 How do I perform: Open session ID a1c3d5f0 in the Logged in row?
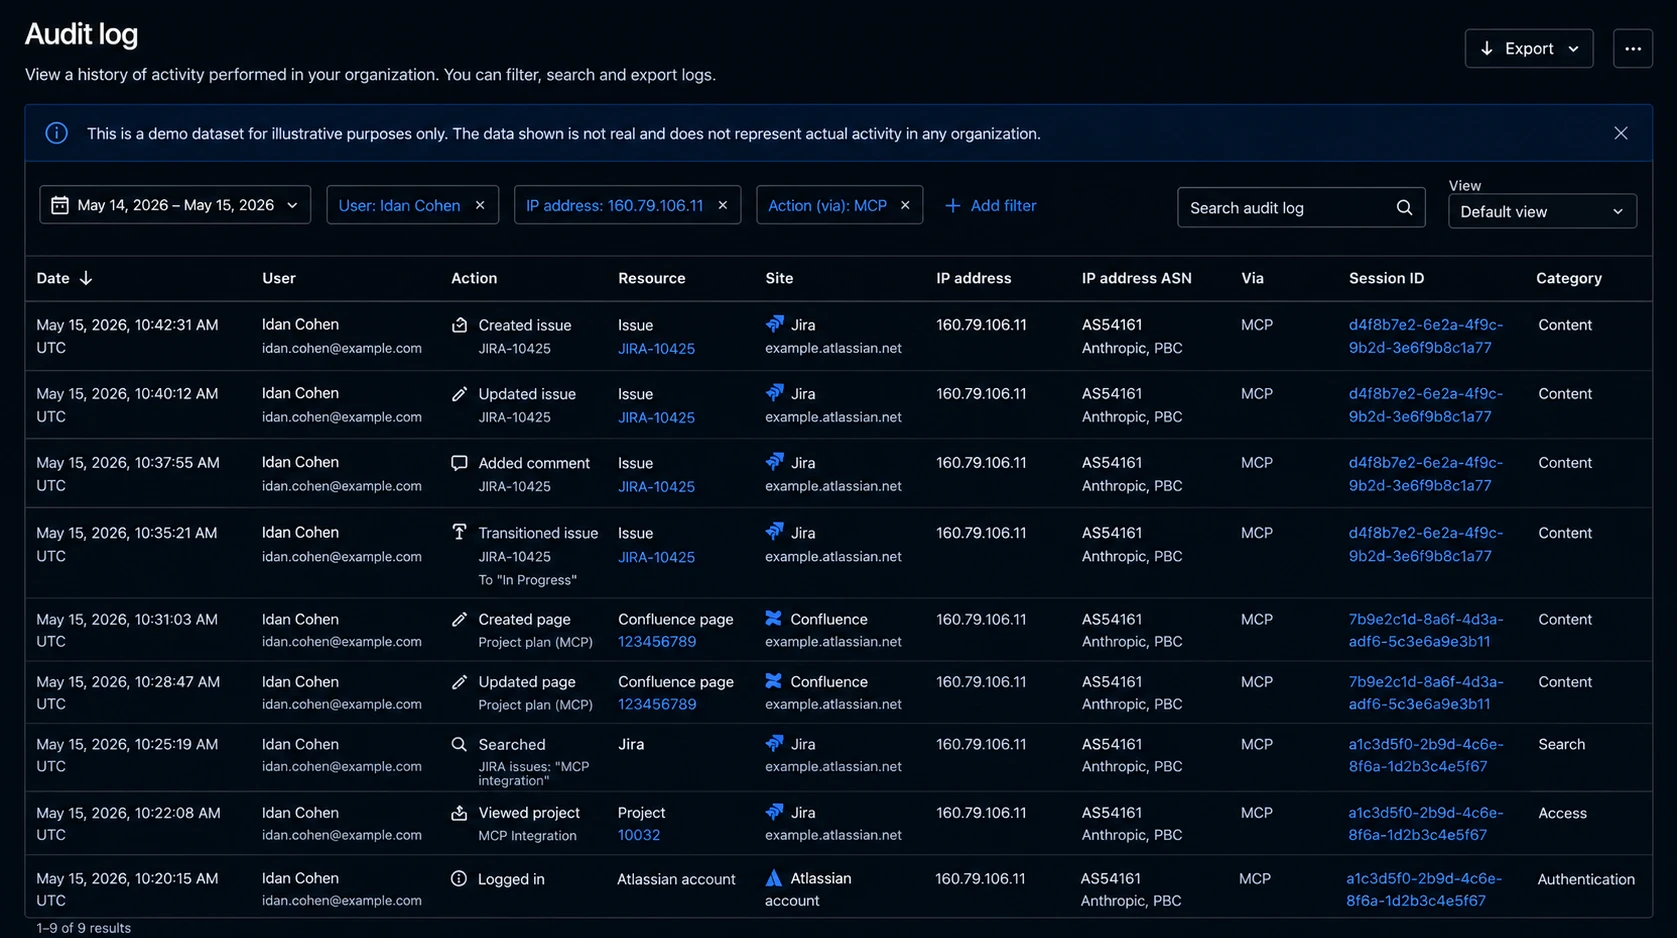click(1424, 889)
